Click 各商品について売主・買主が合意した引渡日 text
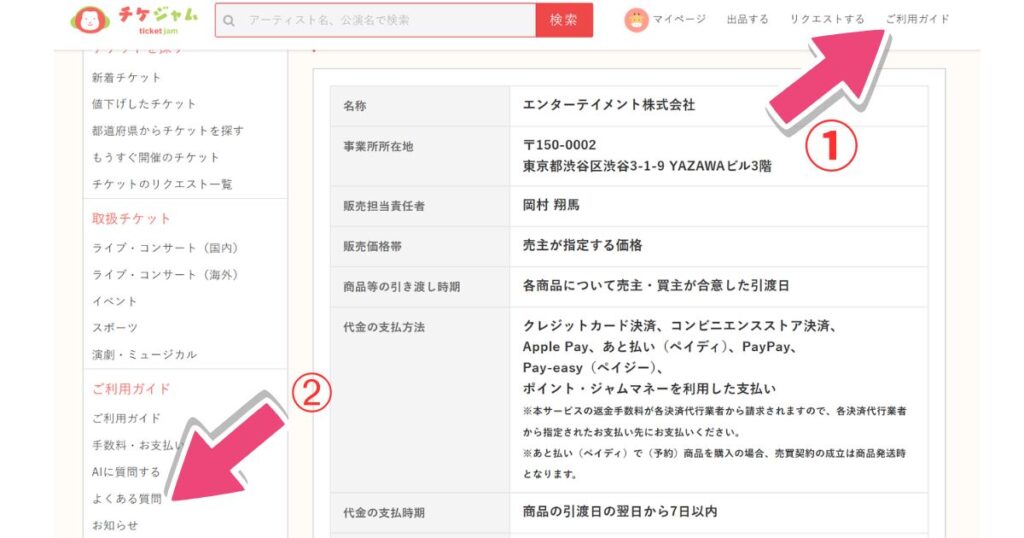The image size is (1024, 538). [656, 285]
